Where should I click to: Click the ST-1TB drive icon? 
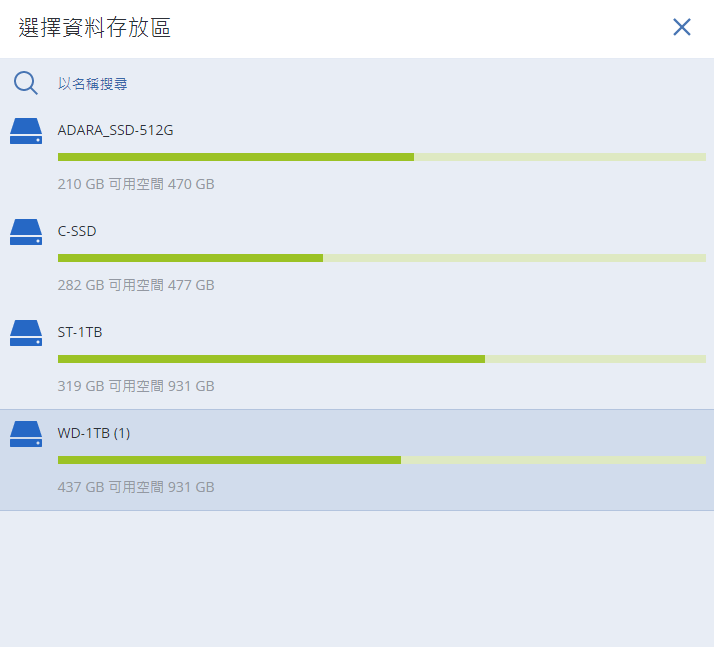pos(25,333)
